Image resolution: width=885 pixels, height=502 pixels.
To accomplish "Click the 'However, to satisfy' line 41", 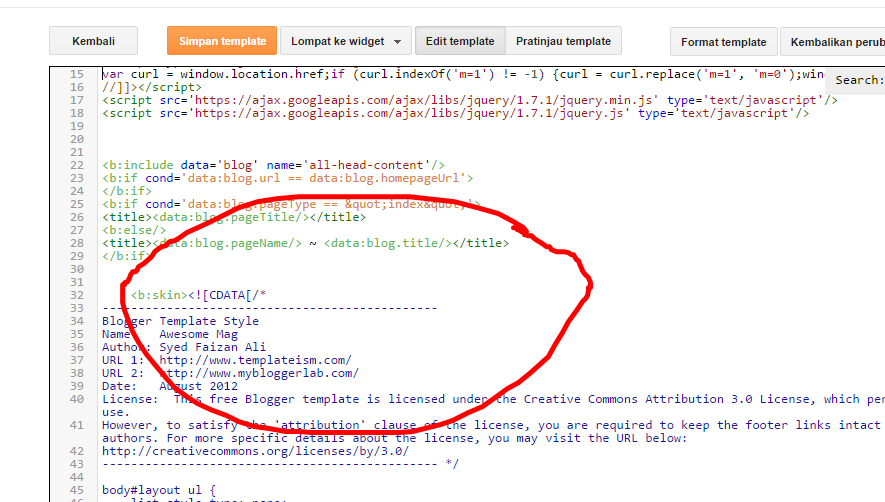I will [x=493, y=431].
